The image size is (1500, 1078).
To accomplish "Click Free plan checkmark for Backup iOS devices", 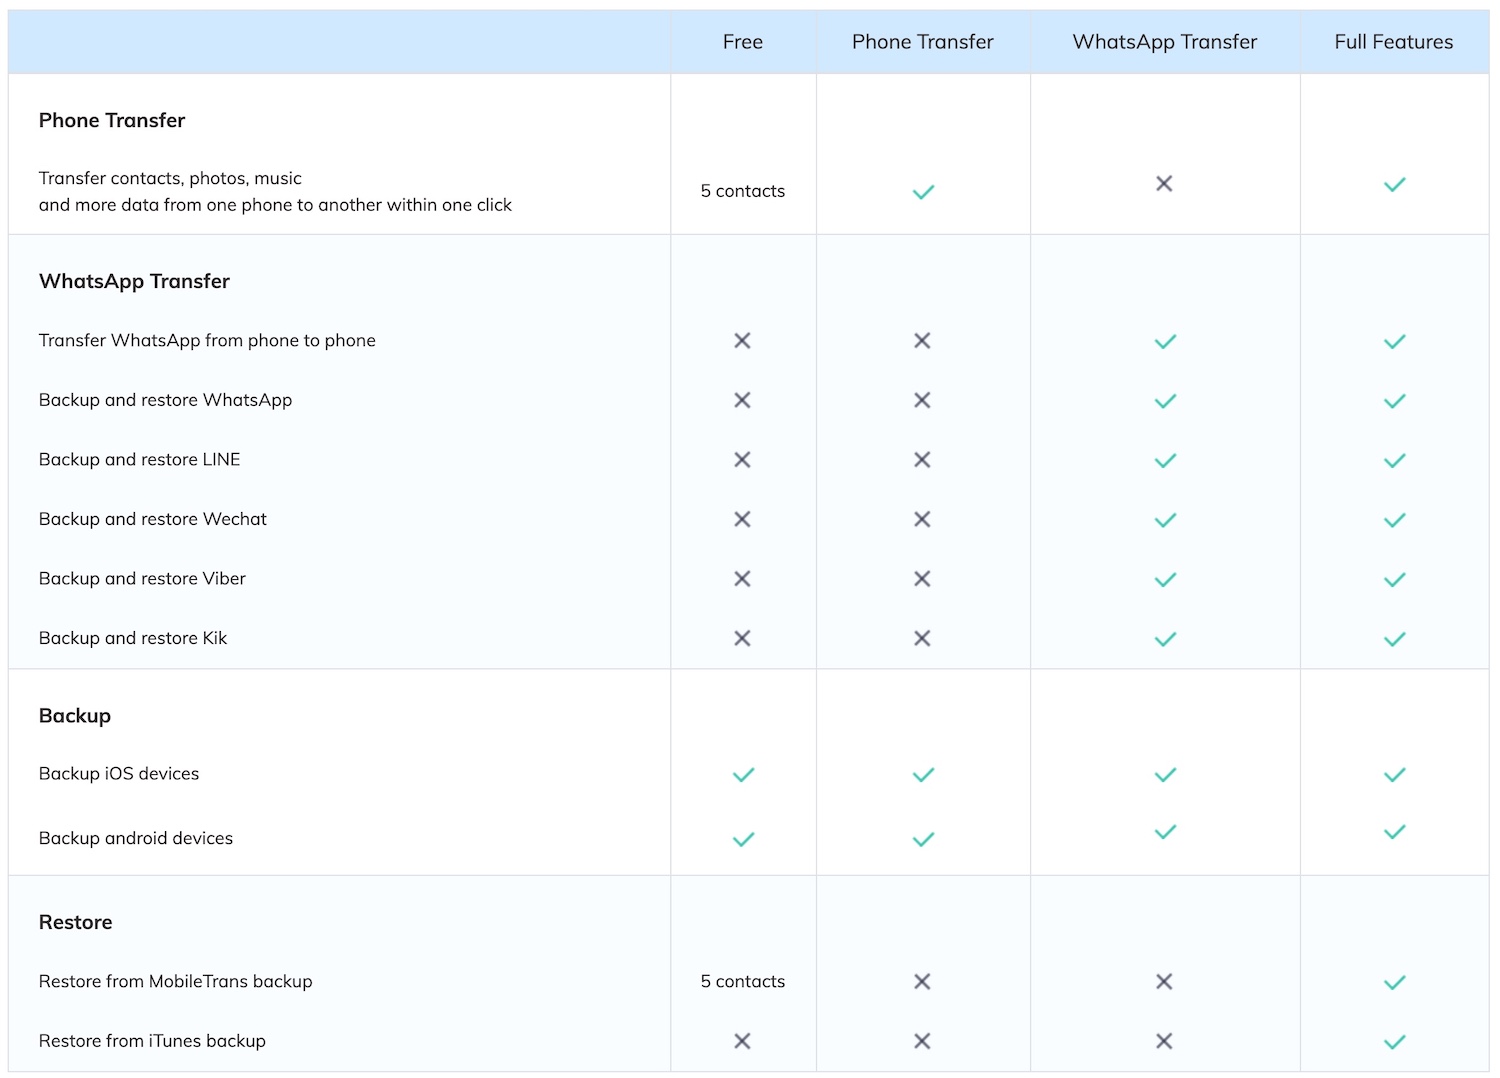I will (x=743, y=775).
